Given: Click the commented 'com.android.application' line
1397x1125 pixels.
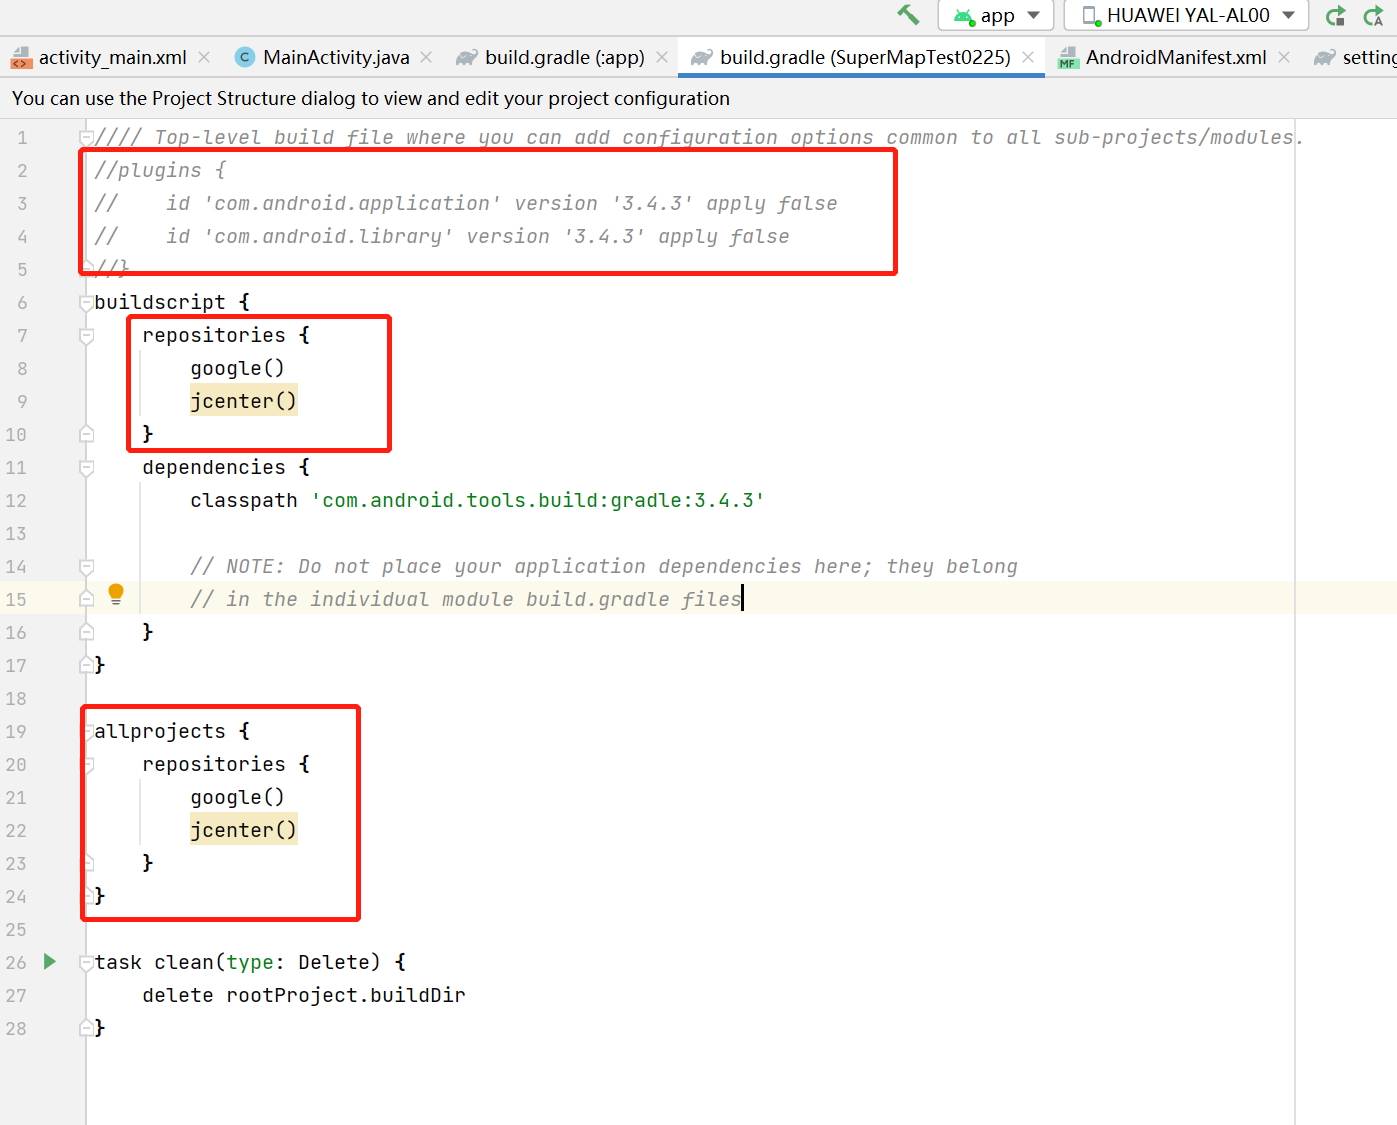Looking at the screenshot, I should click(x=466, y=203).
